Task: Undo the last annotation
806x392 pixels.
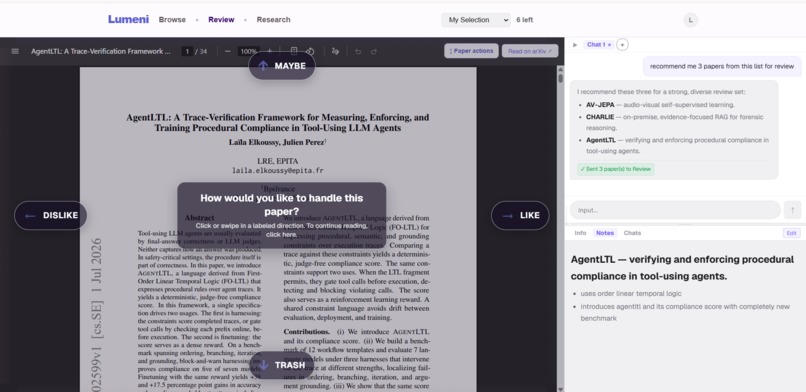Action: pyautogui.click(x=358, y=51)
